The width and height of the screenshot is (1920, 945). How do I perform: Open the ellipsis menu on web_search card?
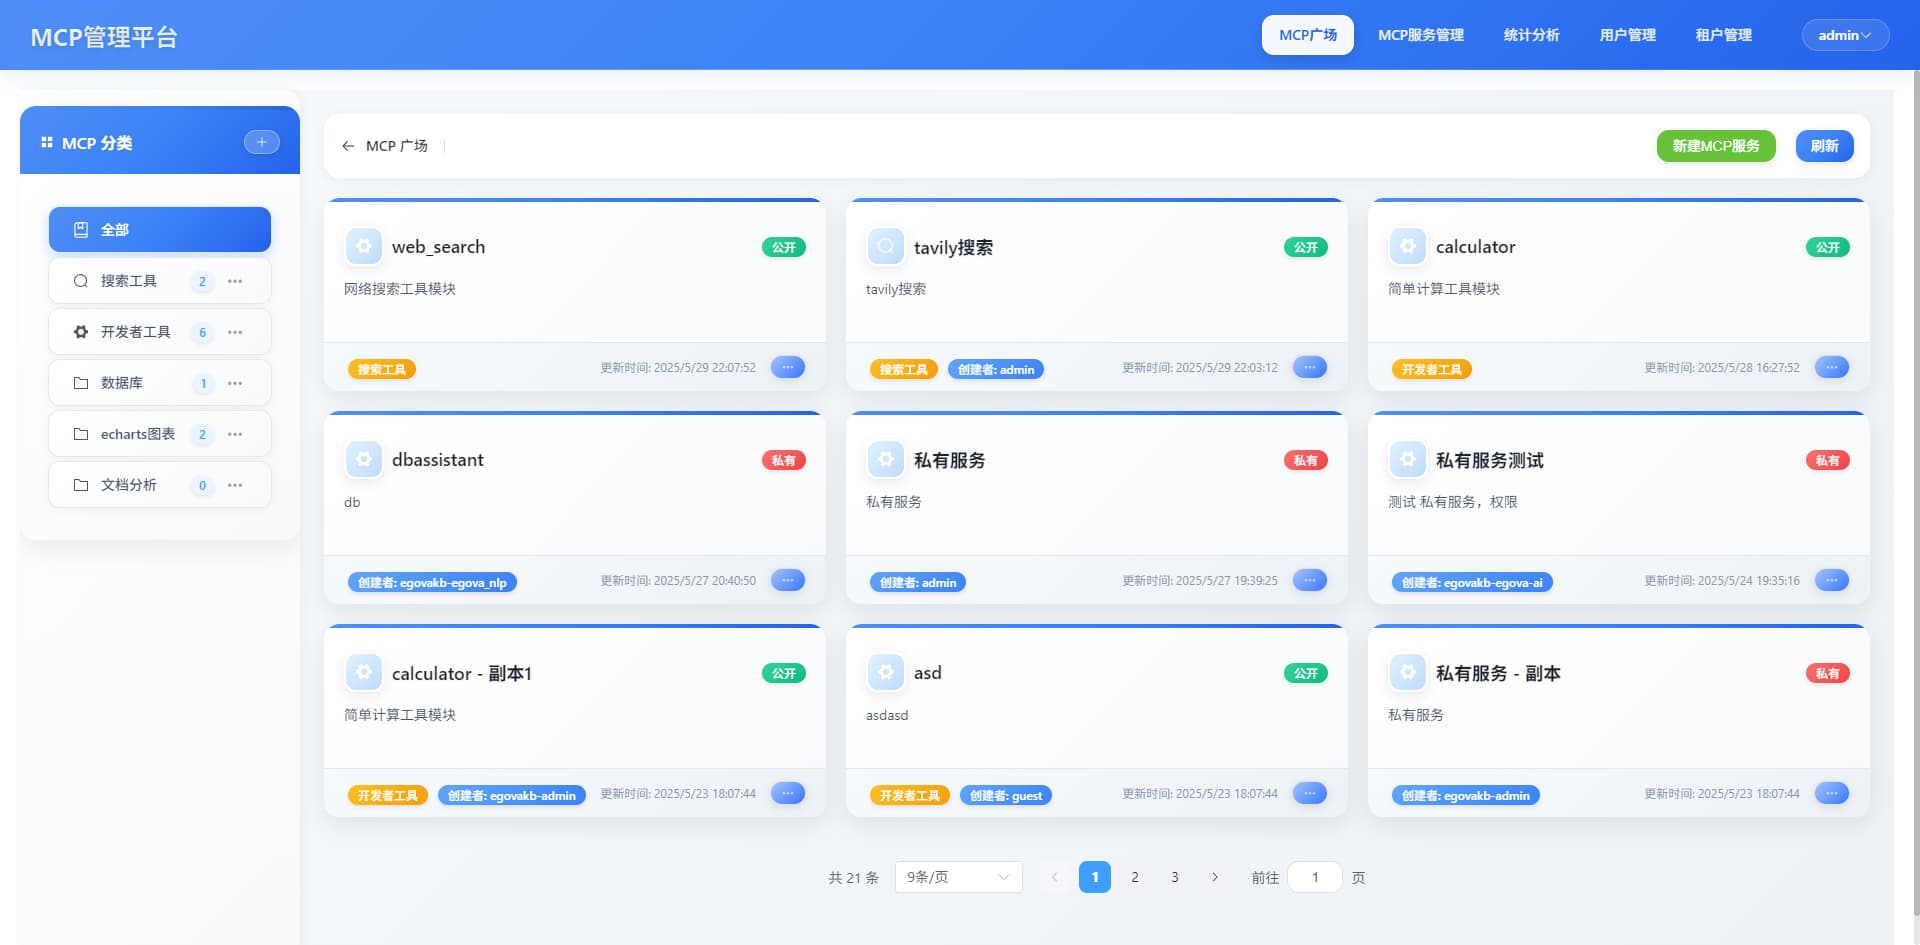pos(788,367)
